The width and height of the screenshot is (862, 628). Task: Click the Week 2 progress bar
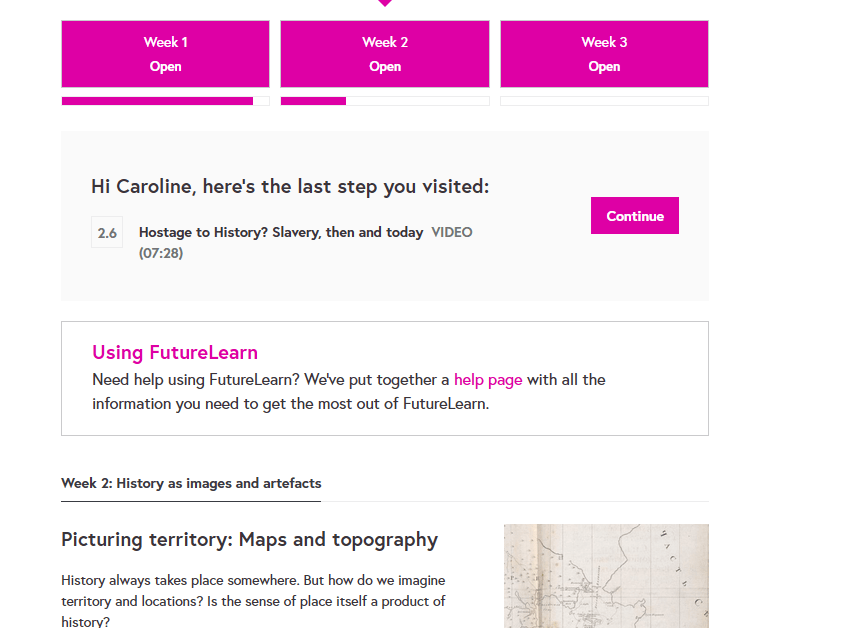[385, 101]
